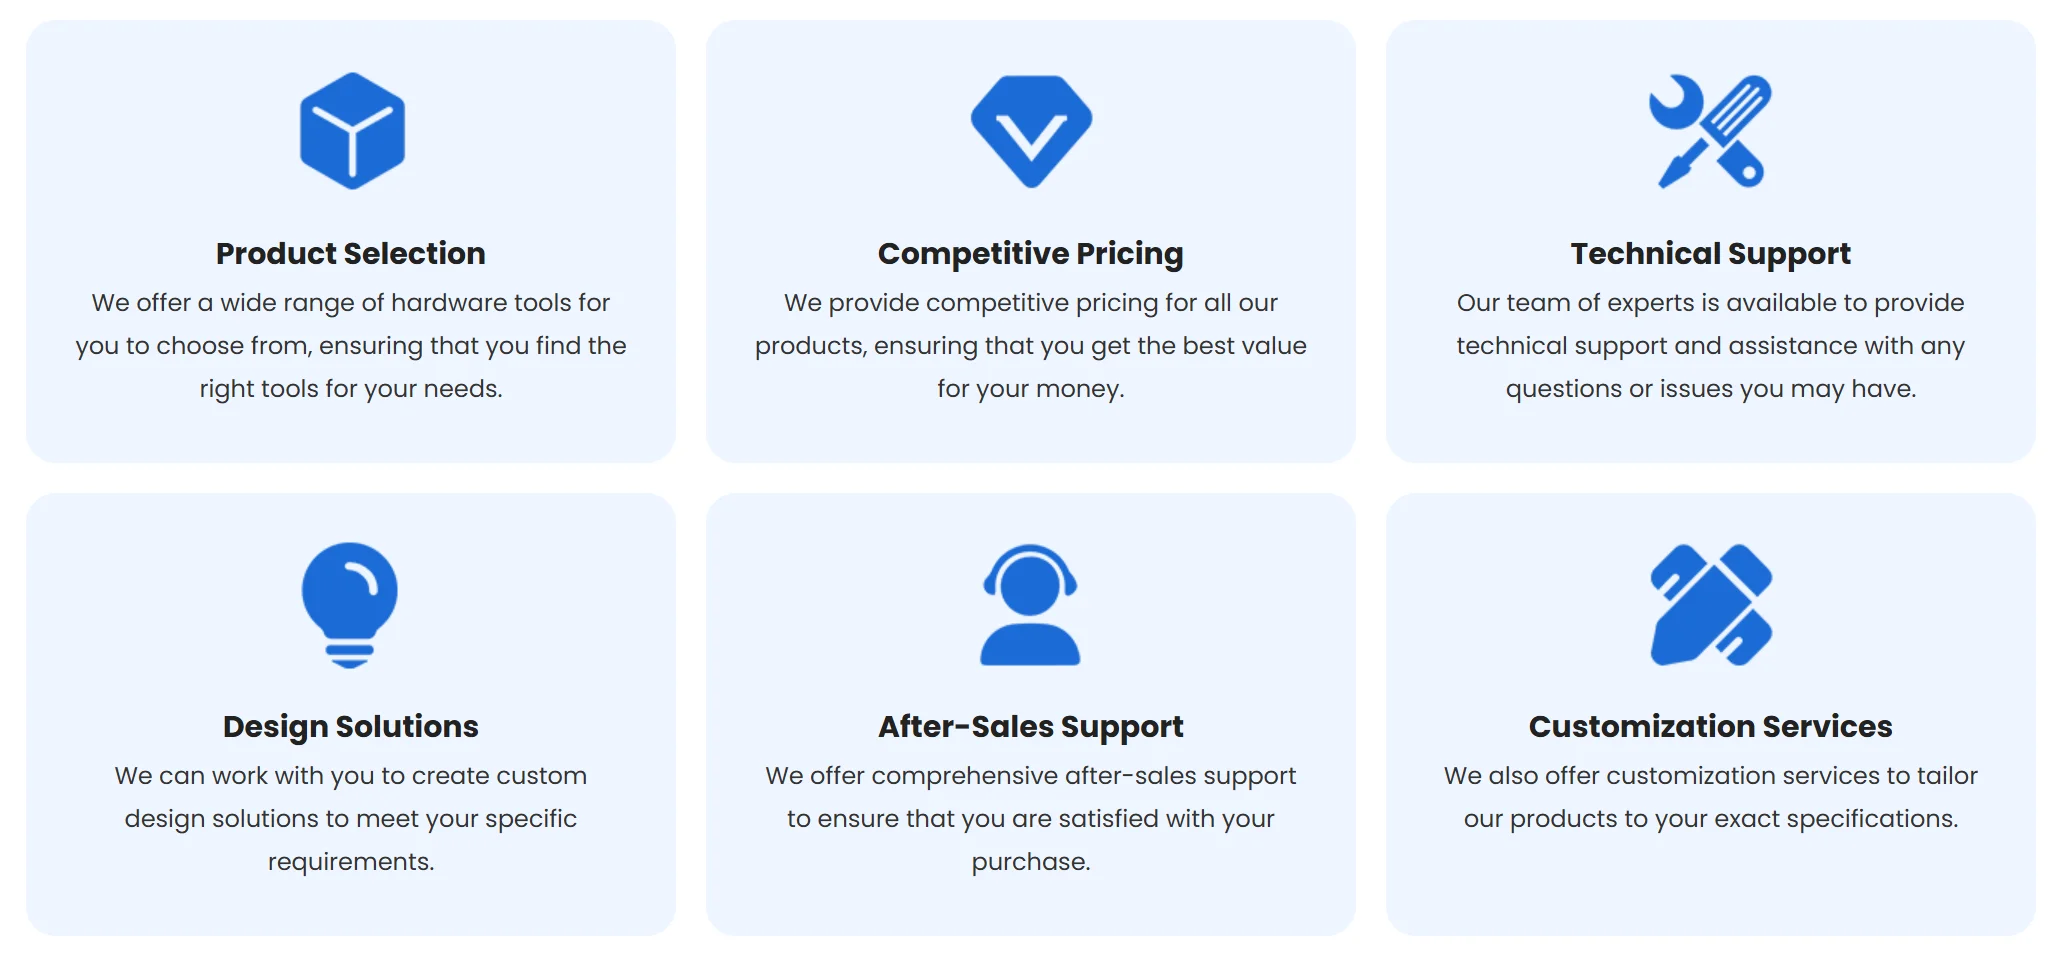
Task: Open the Design Solutions heading
Action: 351,727
